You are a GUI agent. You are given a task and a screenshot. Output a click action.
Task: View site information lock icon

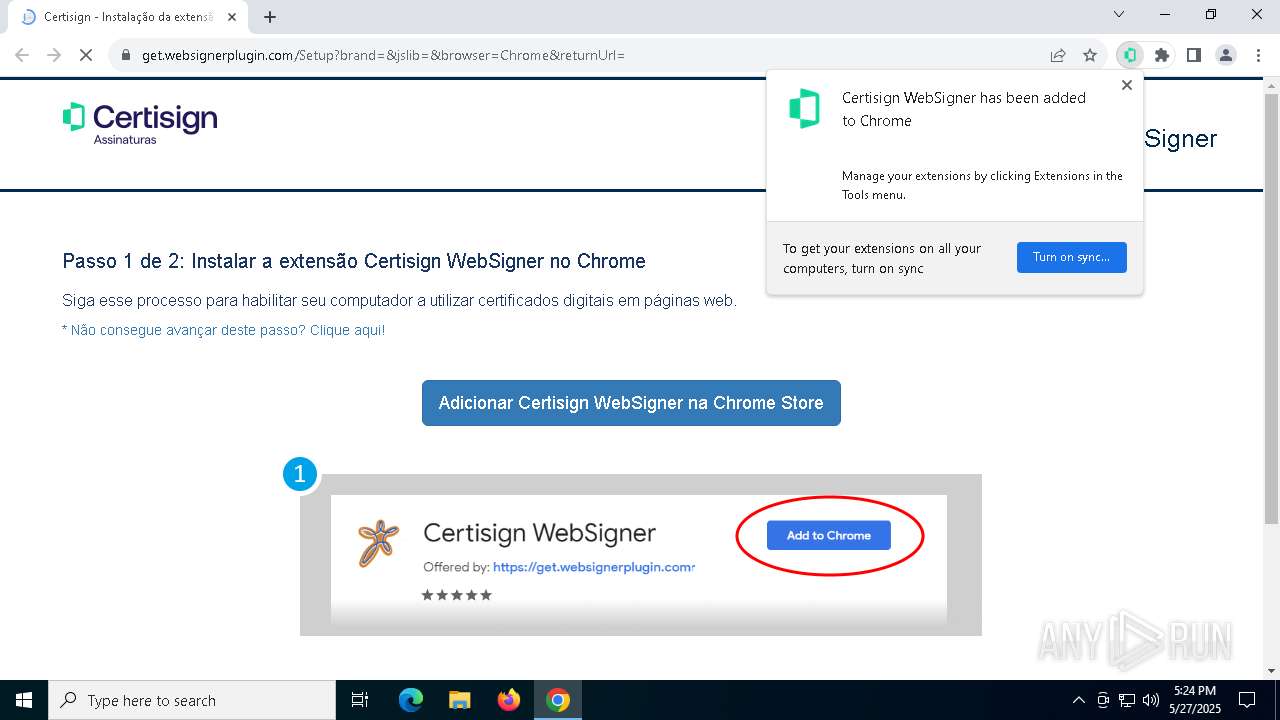click(126, 55)
